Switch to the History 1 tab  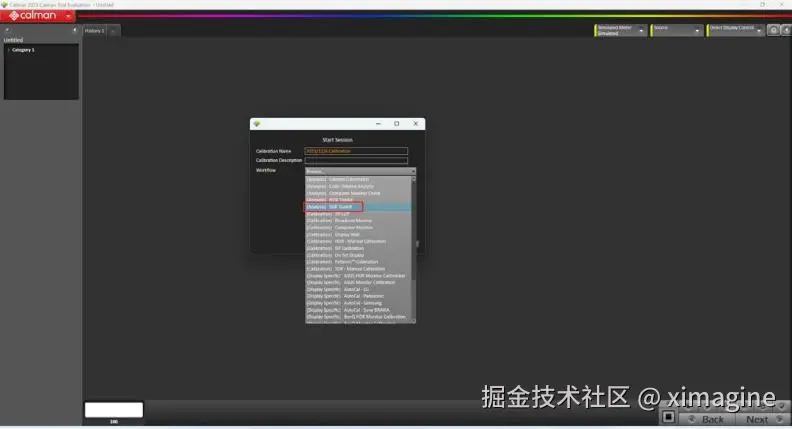[x=94, y=31]
